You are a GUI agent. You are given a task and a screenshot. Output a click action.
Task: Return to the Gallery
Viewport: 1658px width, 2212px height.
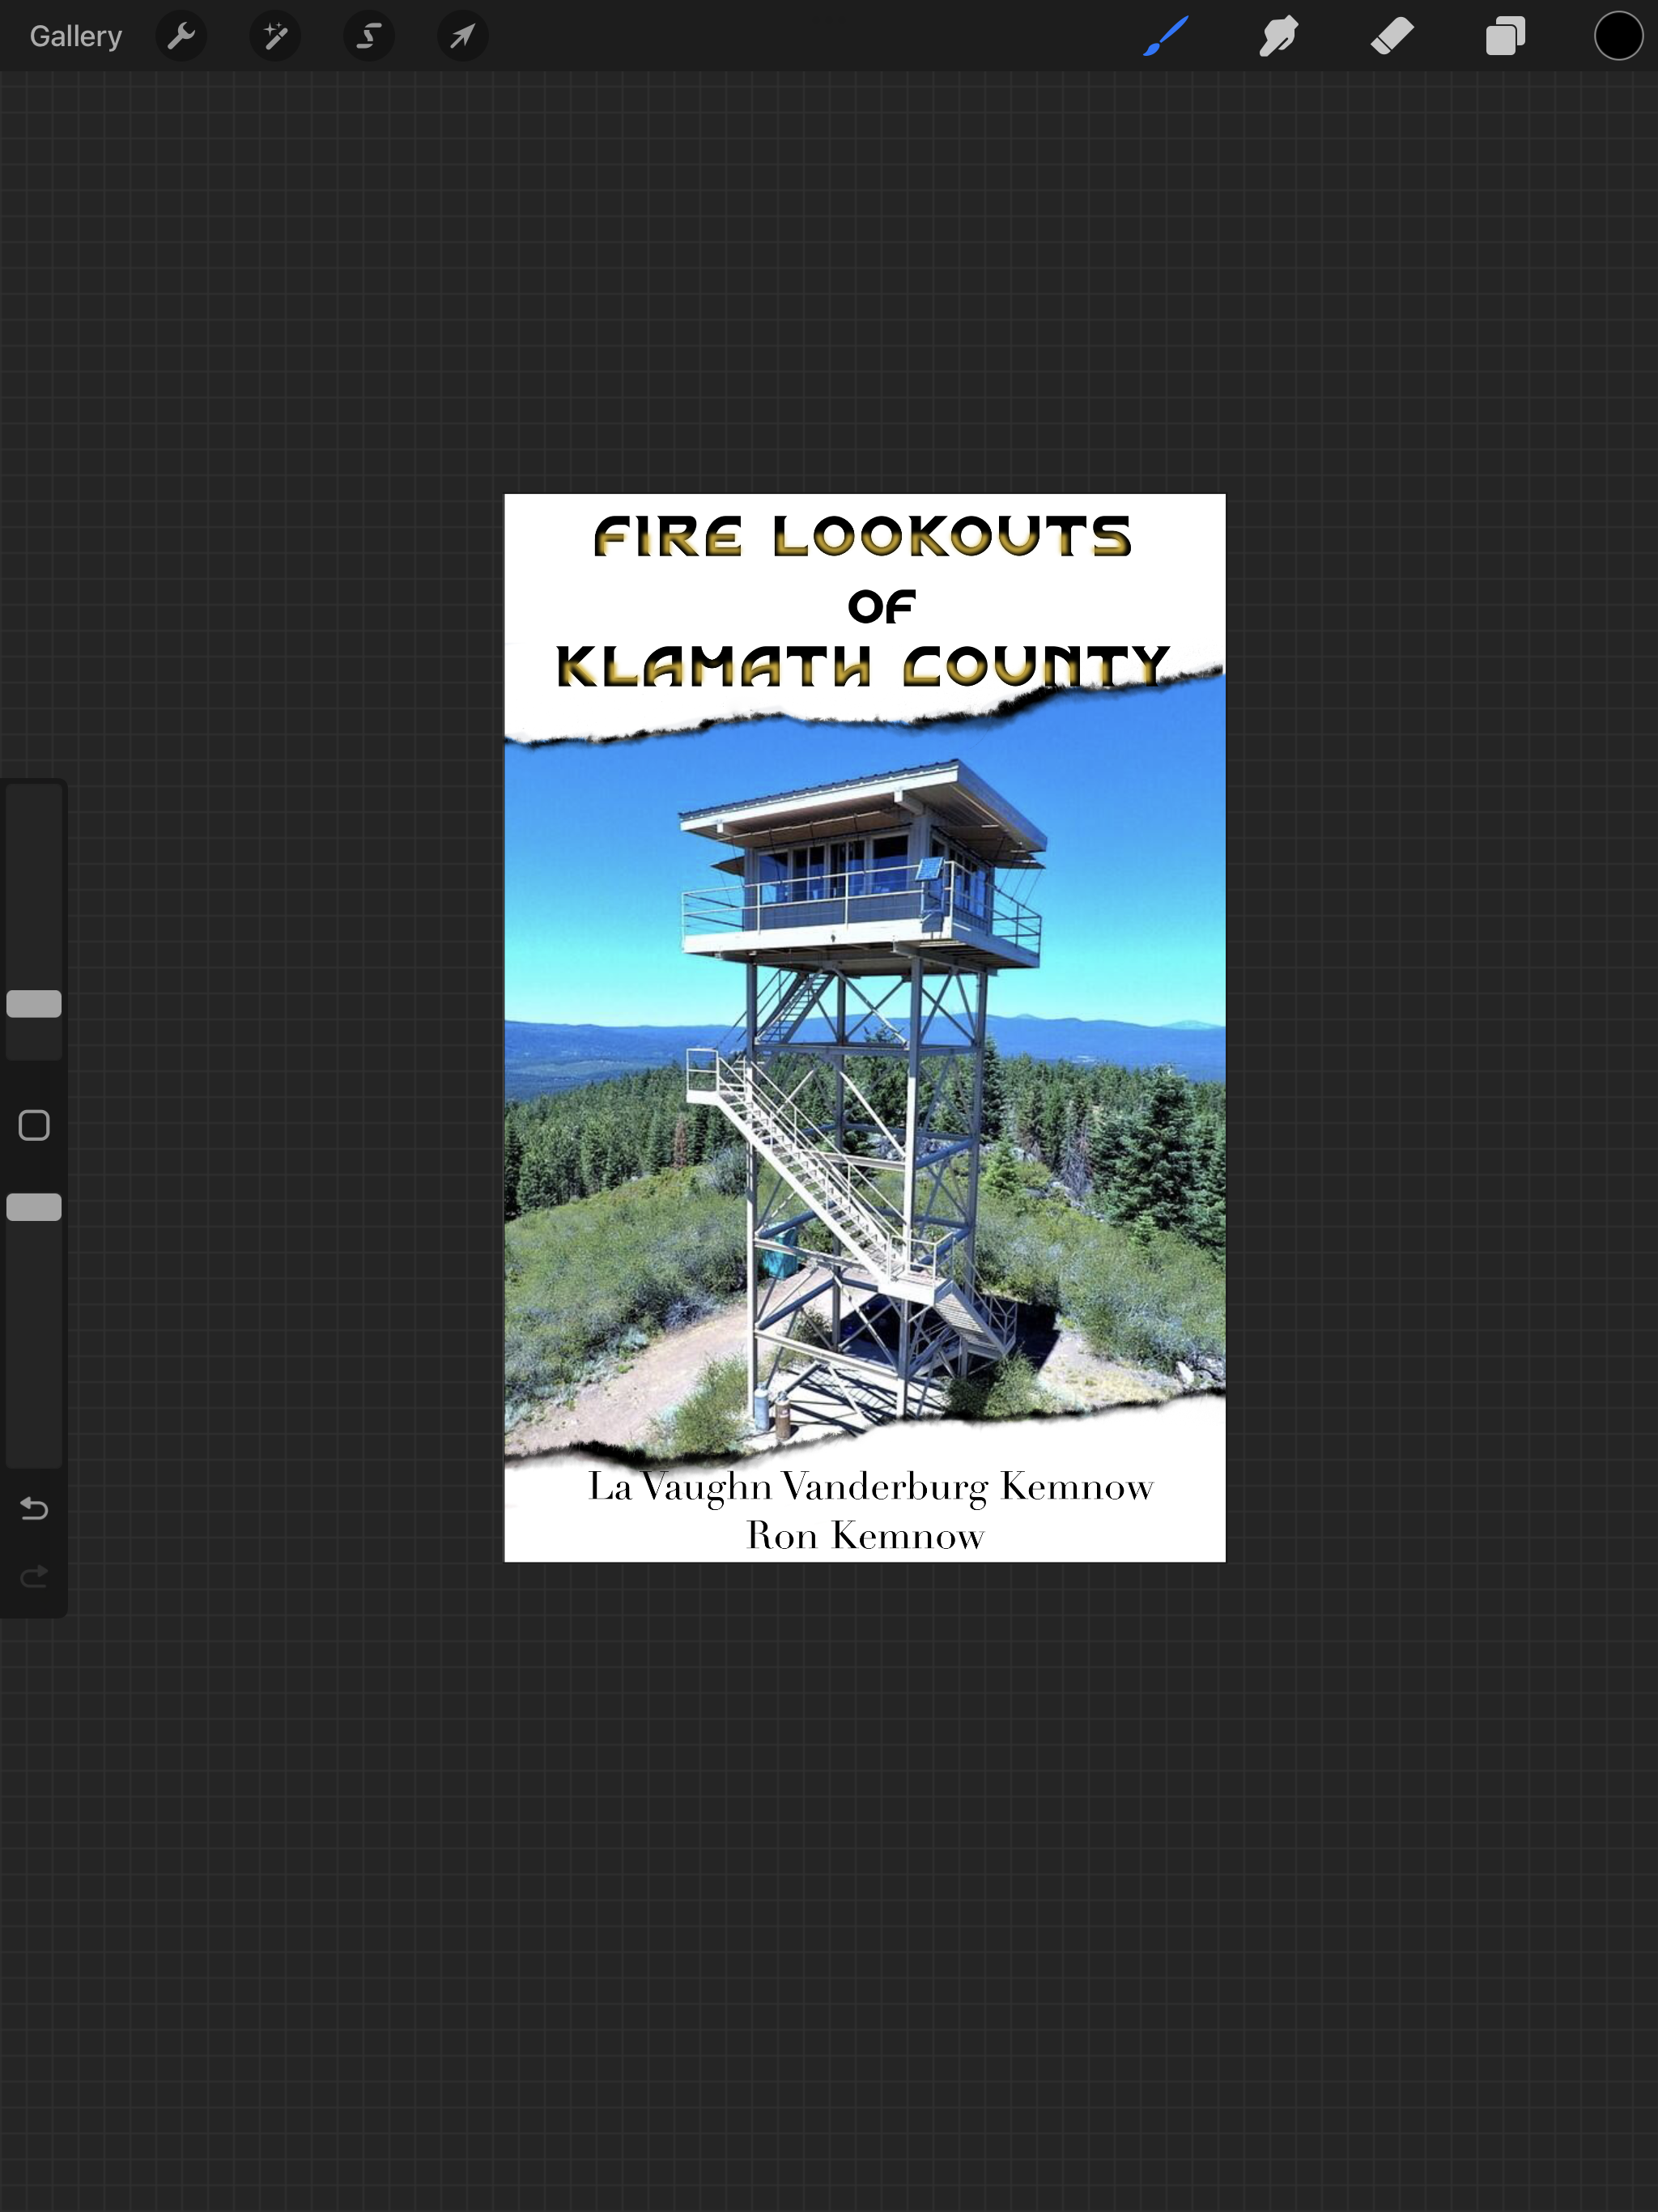coord(76,37)
